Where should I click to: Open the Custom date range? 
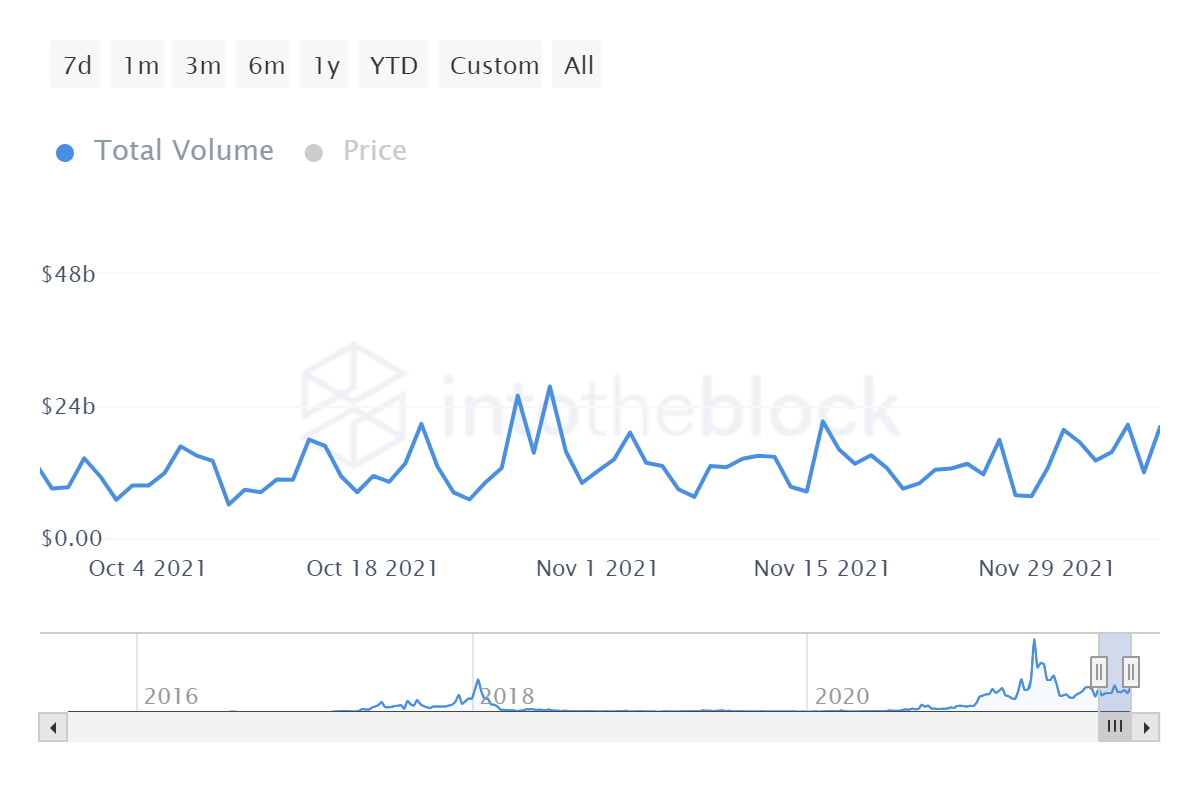pyautogui.click(x=492, y=65)
